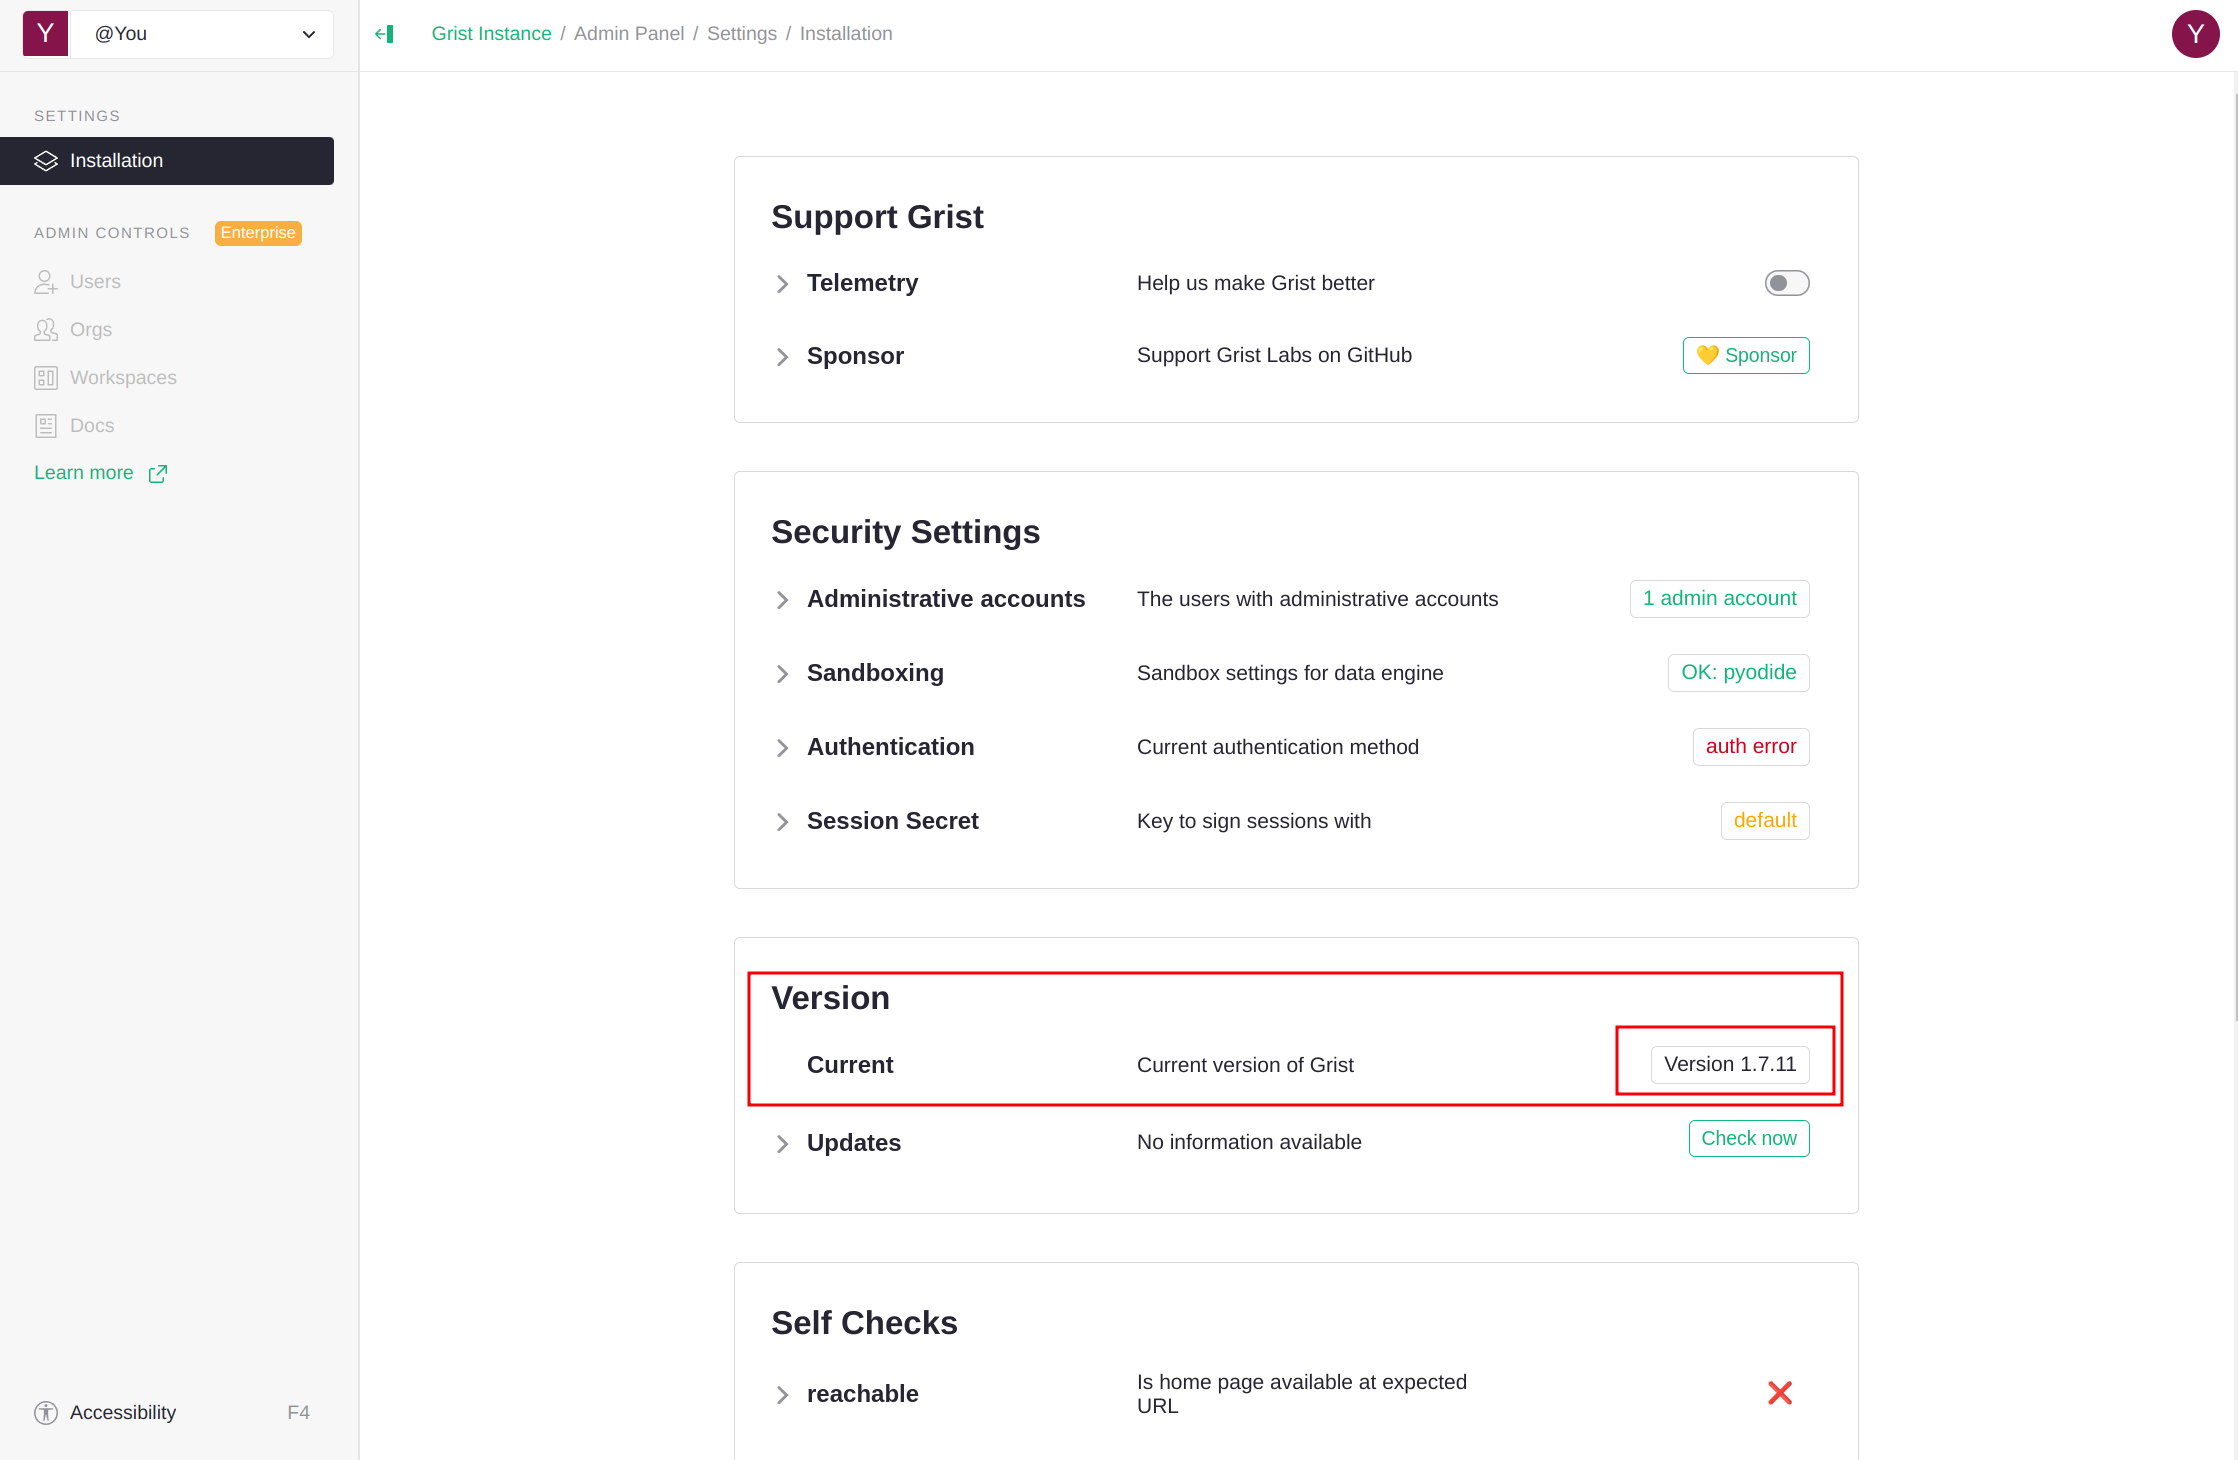Open Grist Instance breadcrumb link
The image size is (2238, 1460).
click(x=491, y=34)
